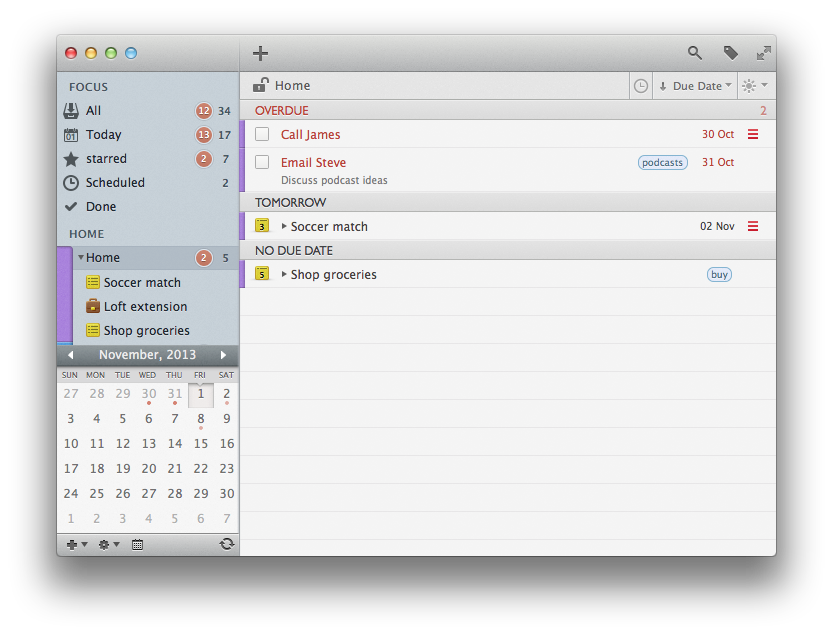833x635 pixels.
Task: Click the podcasts tag on Email Steve
Action: [662, 162]
